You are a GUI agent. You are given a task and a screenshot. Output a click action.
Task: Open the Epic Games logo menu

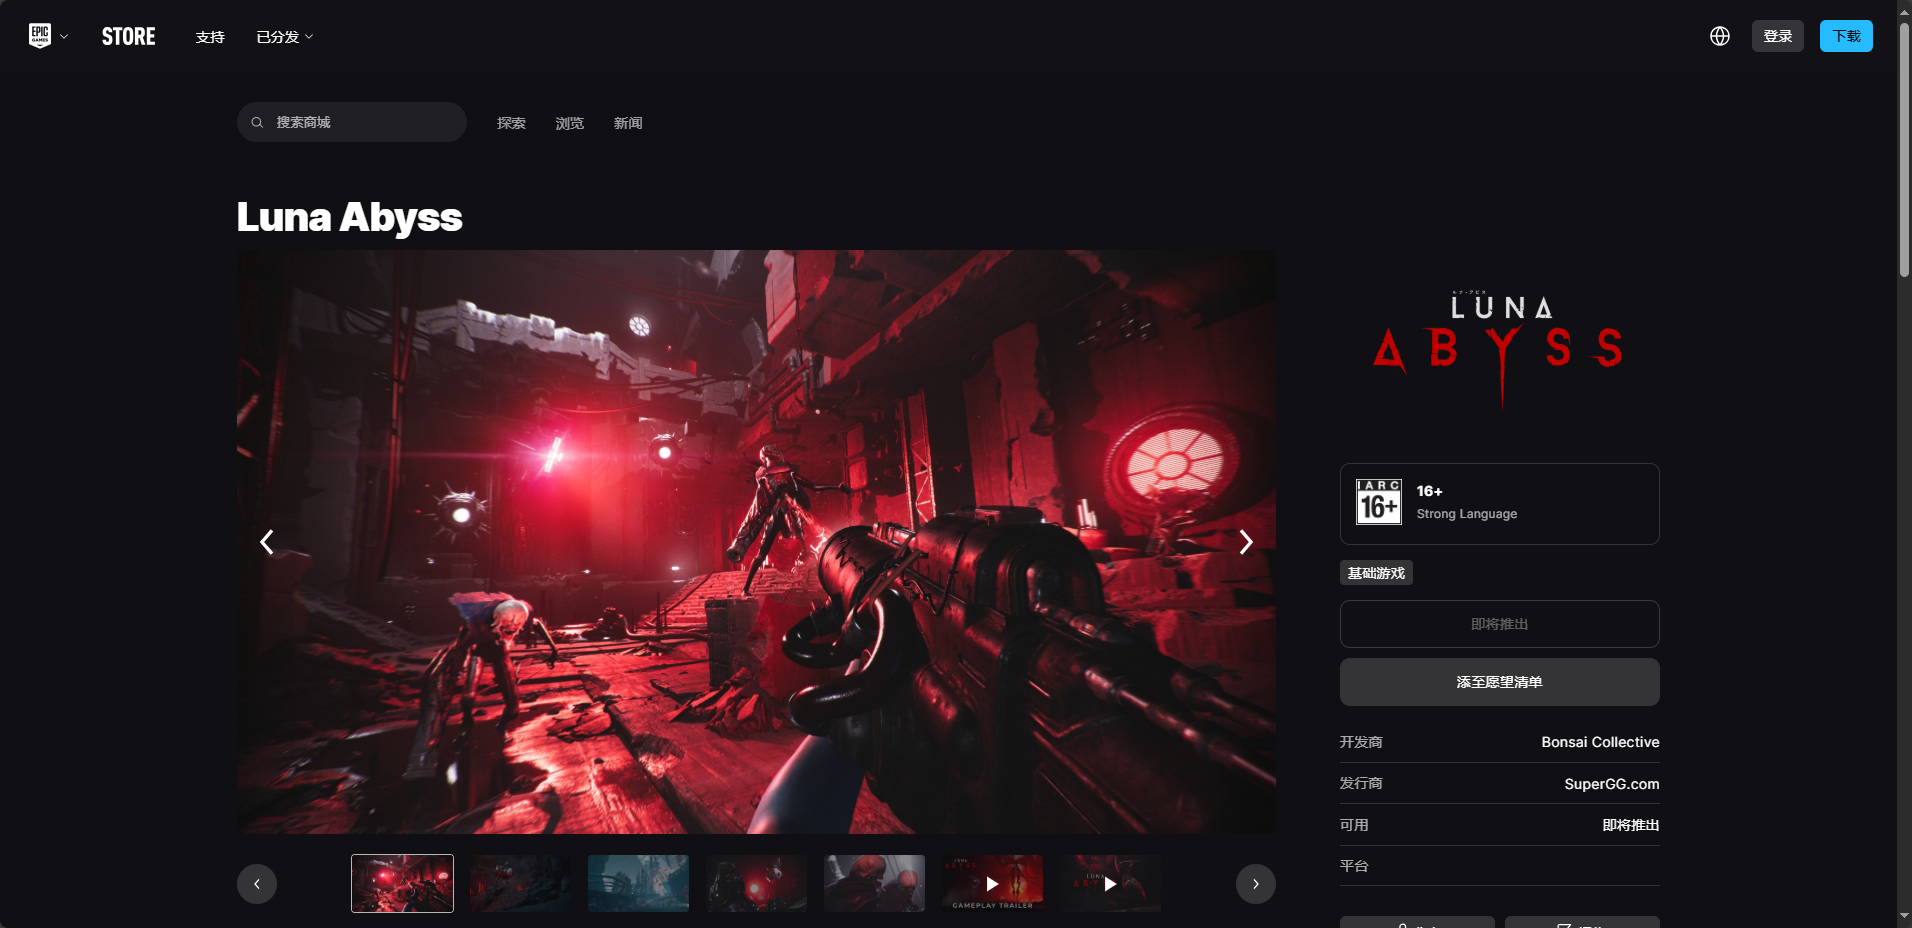click(40, 36)
